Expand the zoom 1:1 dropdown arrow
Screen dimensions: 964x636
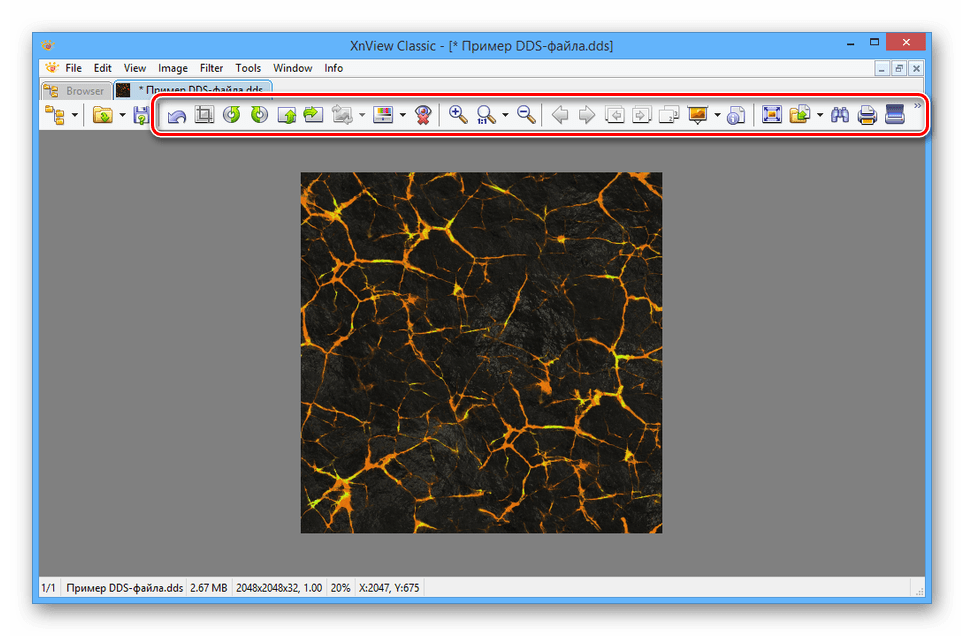tap(505, 115)
